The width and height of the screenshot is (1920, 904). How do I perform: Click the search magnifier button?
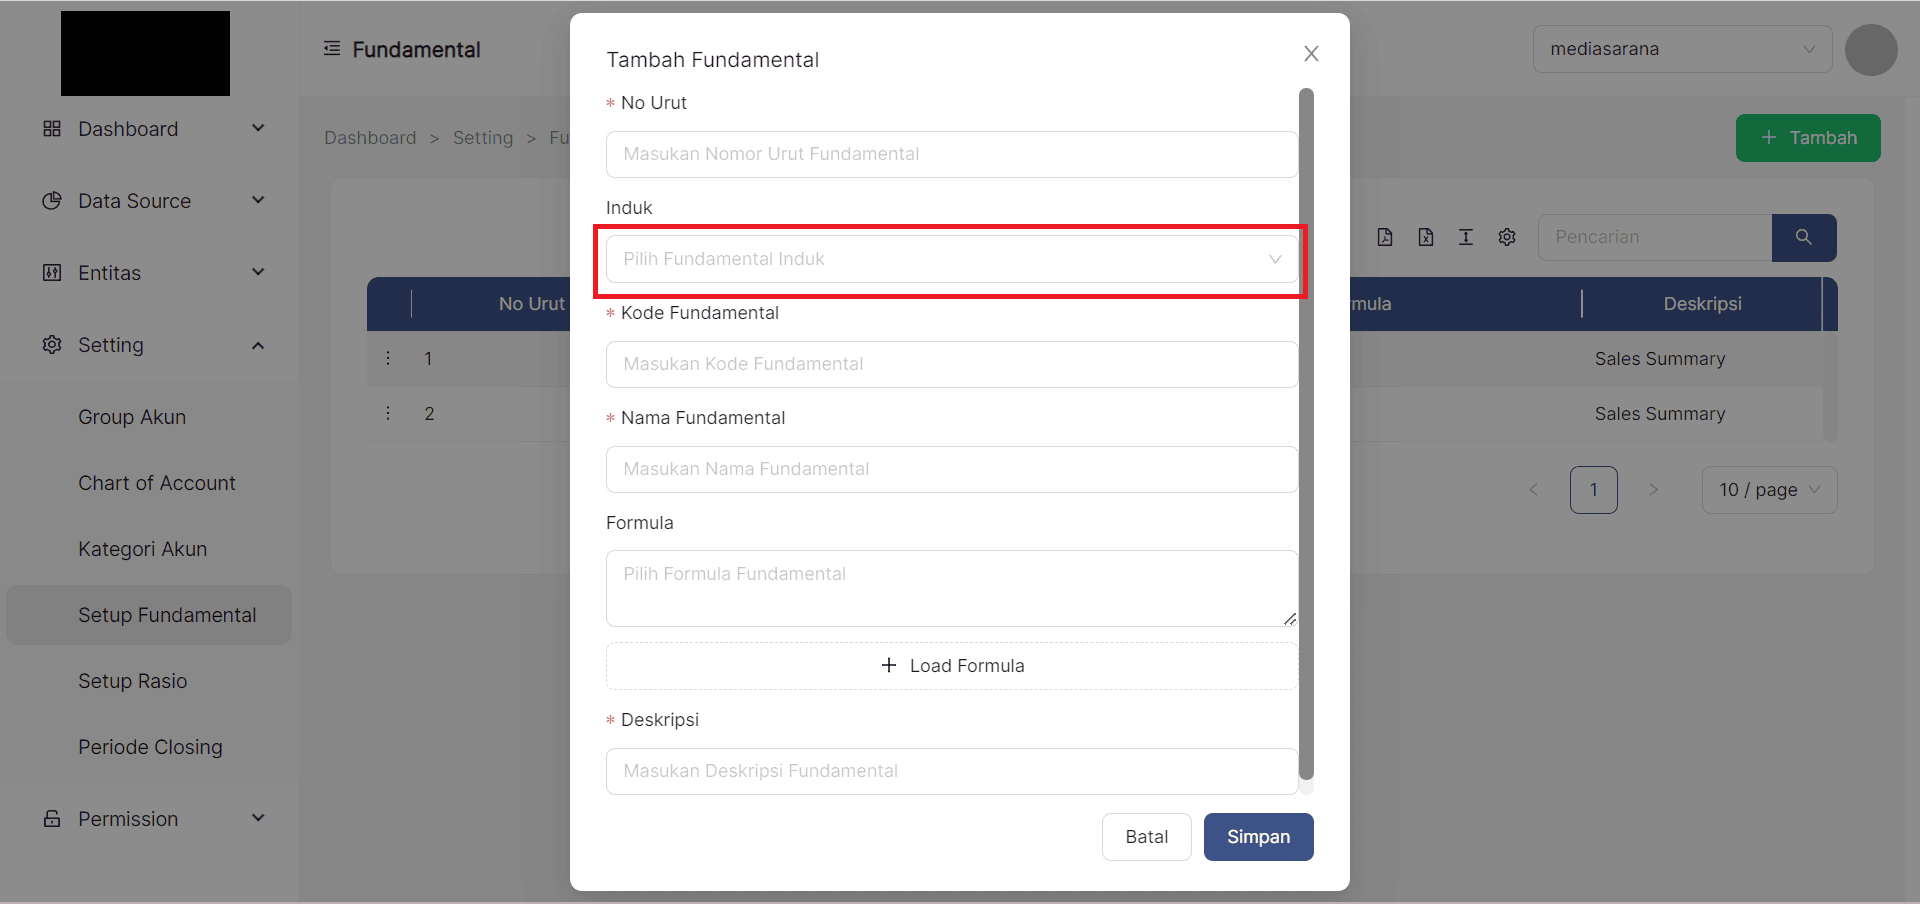(1803, 238)
